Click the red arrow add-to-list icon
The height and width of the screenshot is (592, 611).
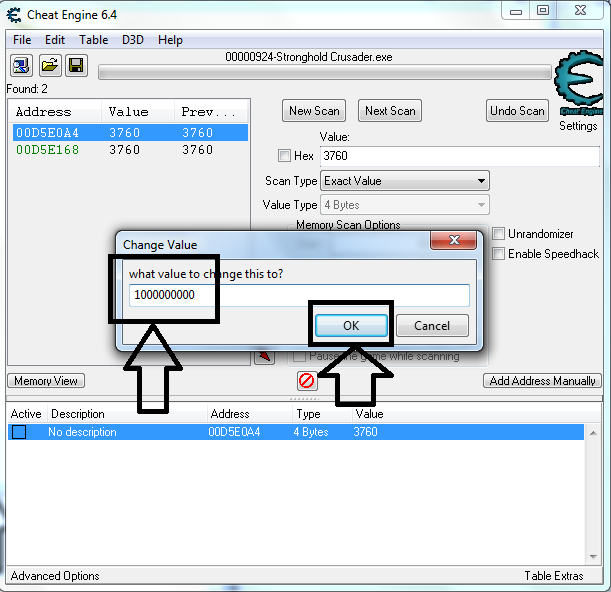point(265,356)
